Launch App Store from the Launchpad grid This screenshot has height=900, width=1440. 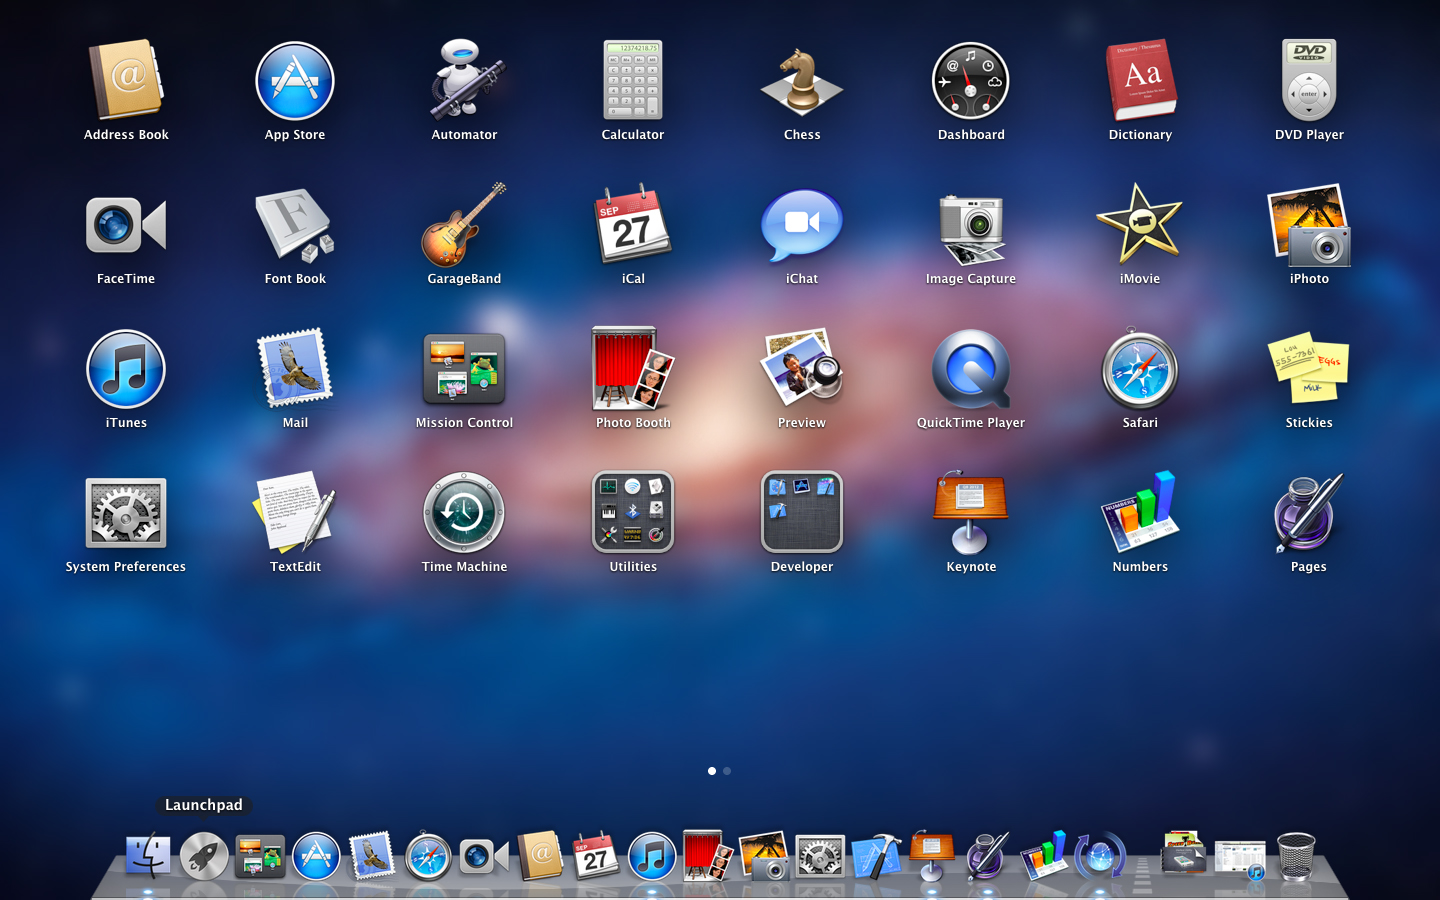(x=295, y=81)
